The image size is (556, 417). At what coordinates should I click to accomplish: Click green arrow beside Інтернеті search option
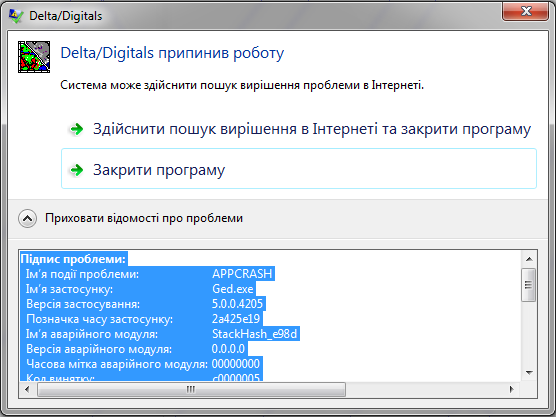pyautogui.click(x=77, y=129)
